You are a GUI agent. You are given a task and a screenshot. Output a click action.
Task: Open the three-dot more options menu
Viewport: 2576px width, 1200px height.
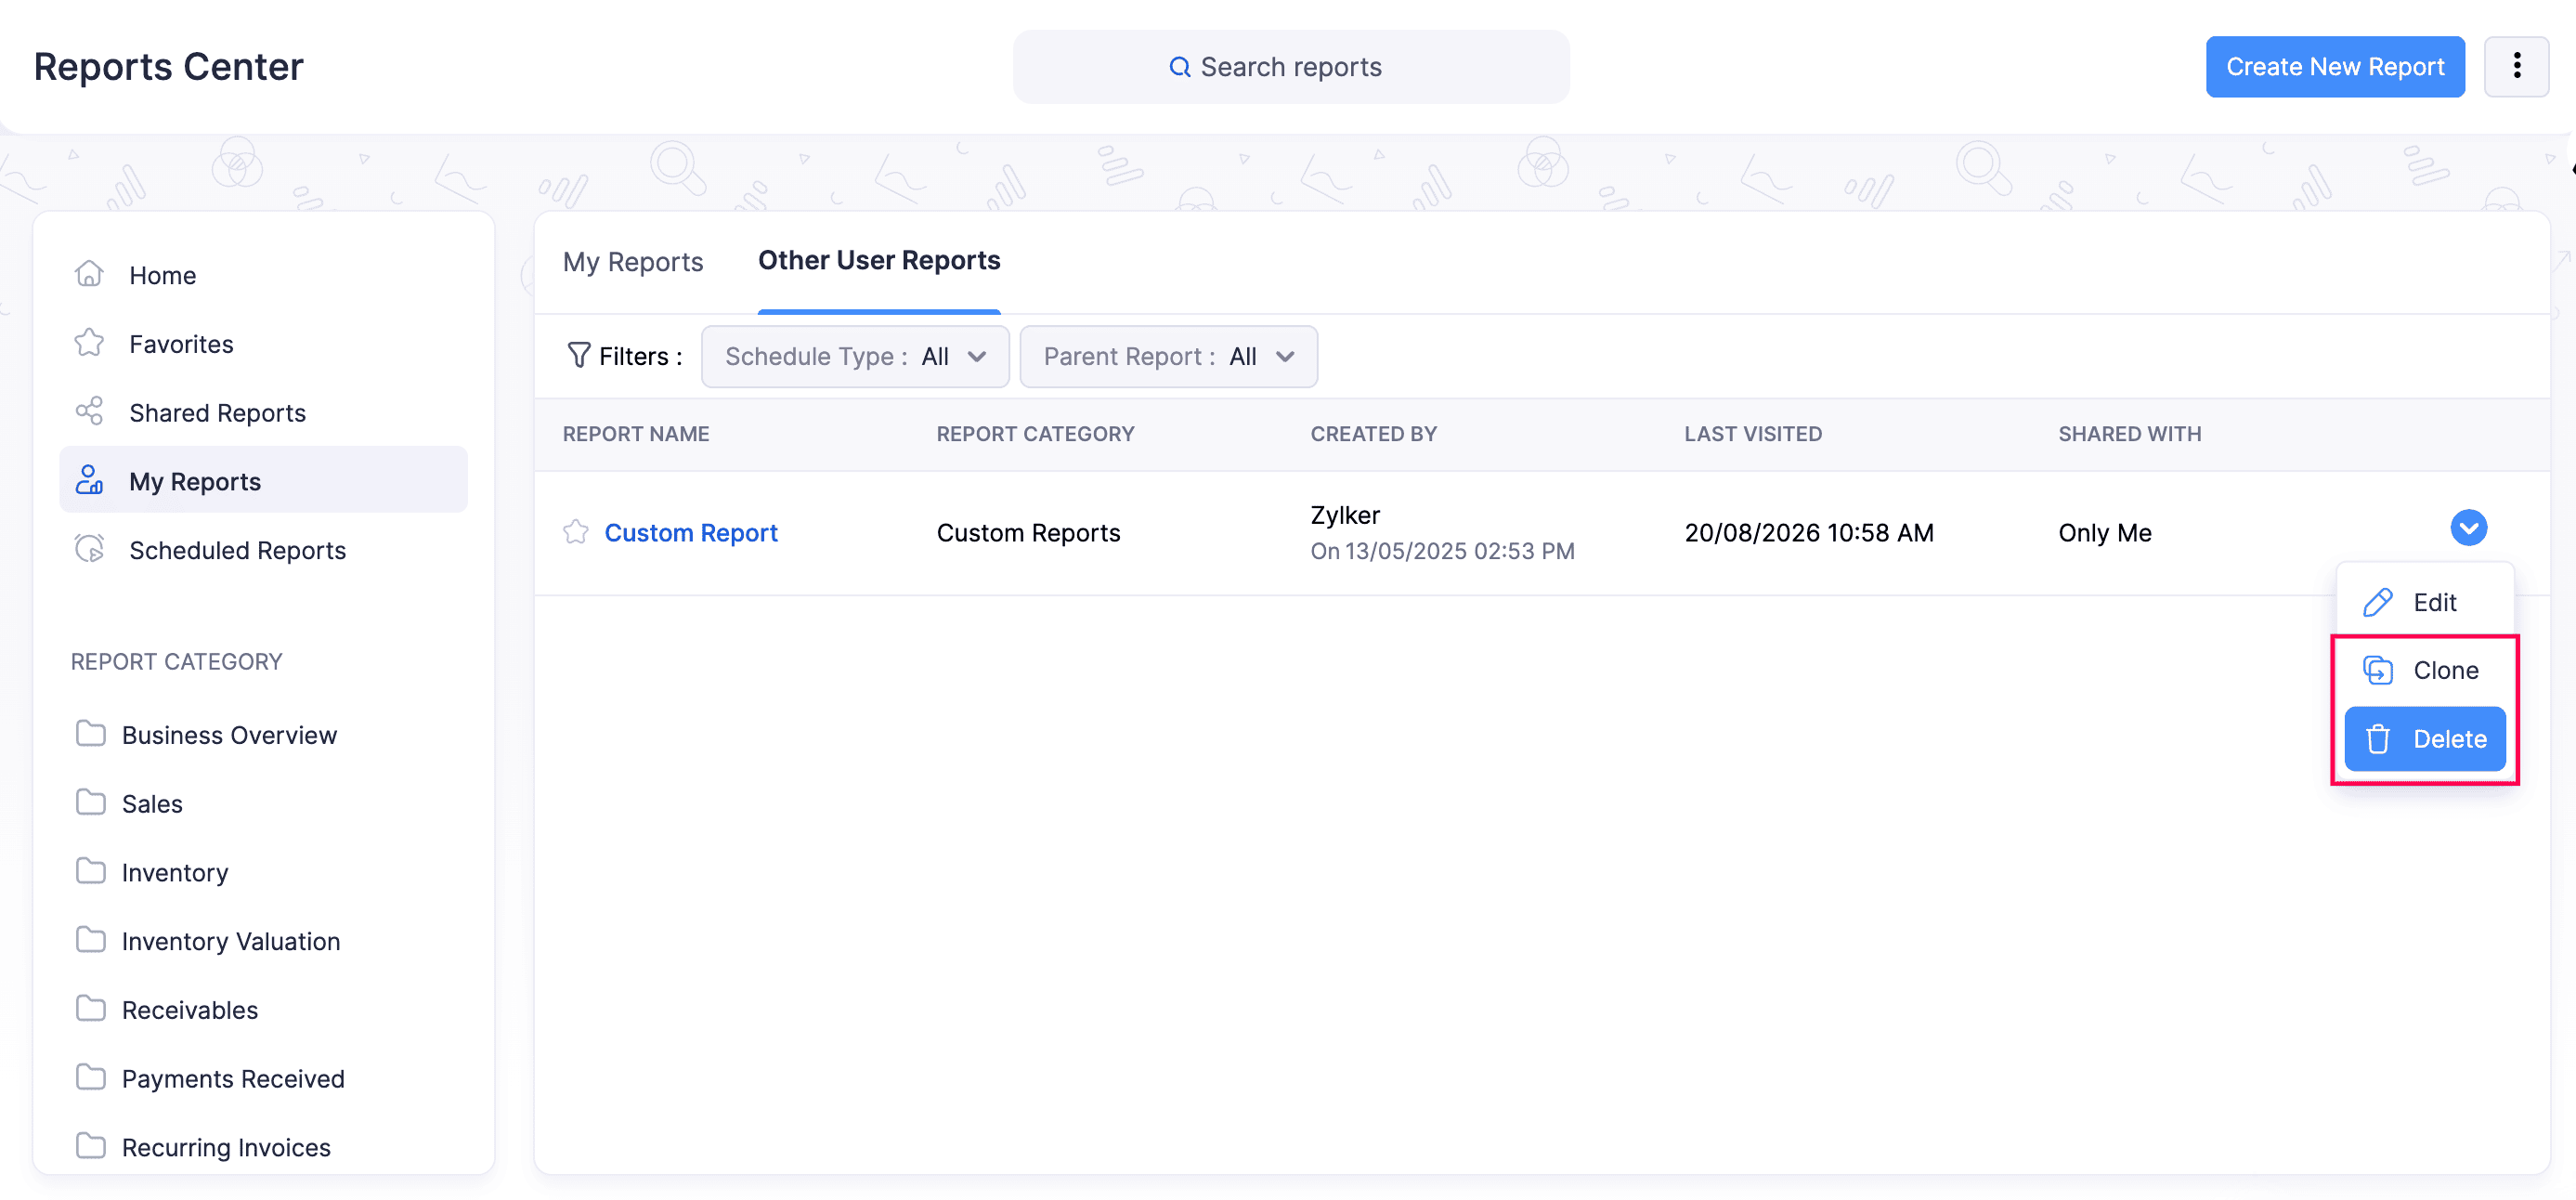tap(2516, 66)
